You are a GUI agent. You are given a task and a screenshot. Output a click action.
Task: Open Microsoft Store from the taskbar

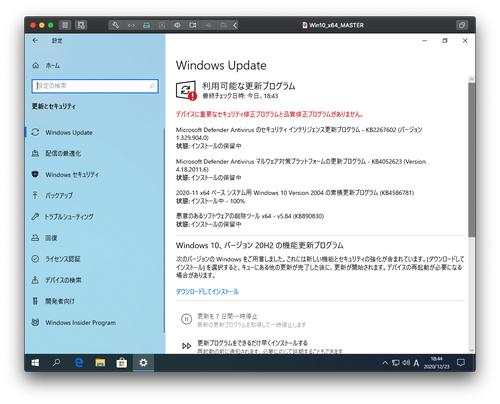click(x=121, y=363)
